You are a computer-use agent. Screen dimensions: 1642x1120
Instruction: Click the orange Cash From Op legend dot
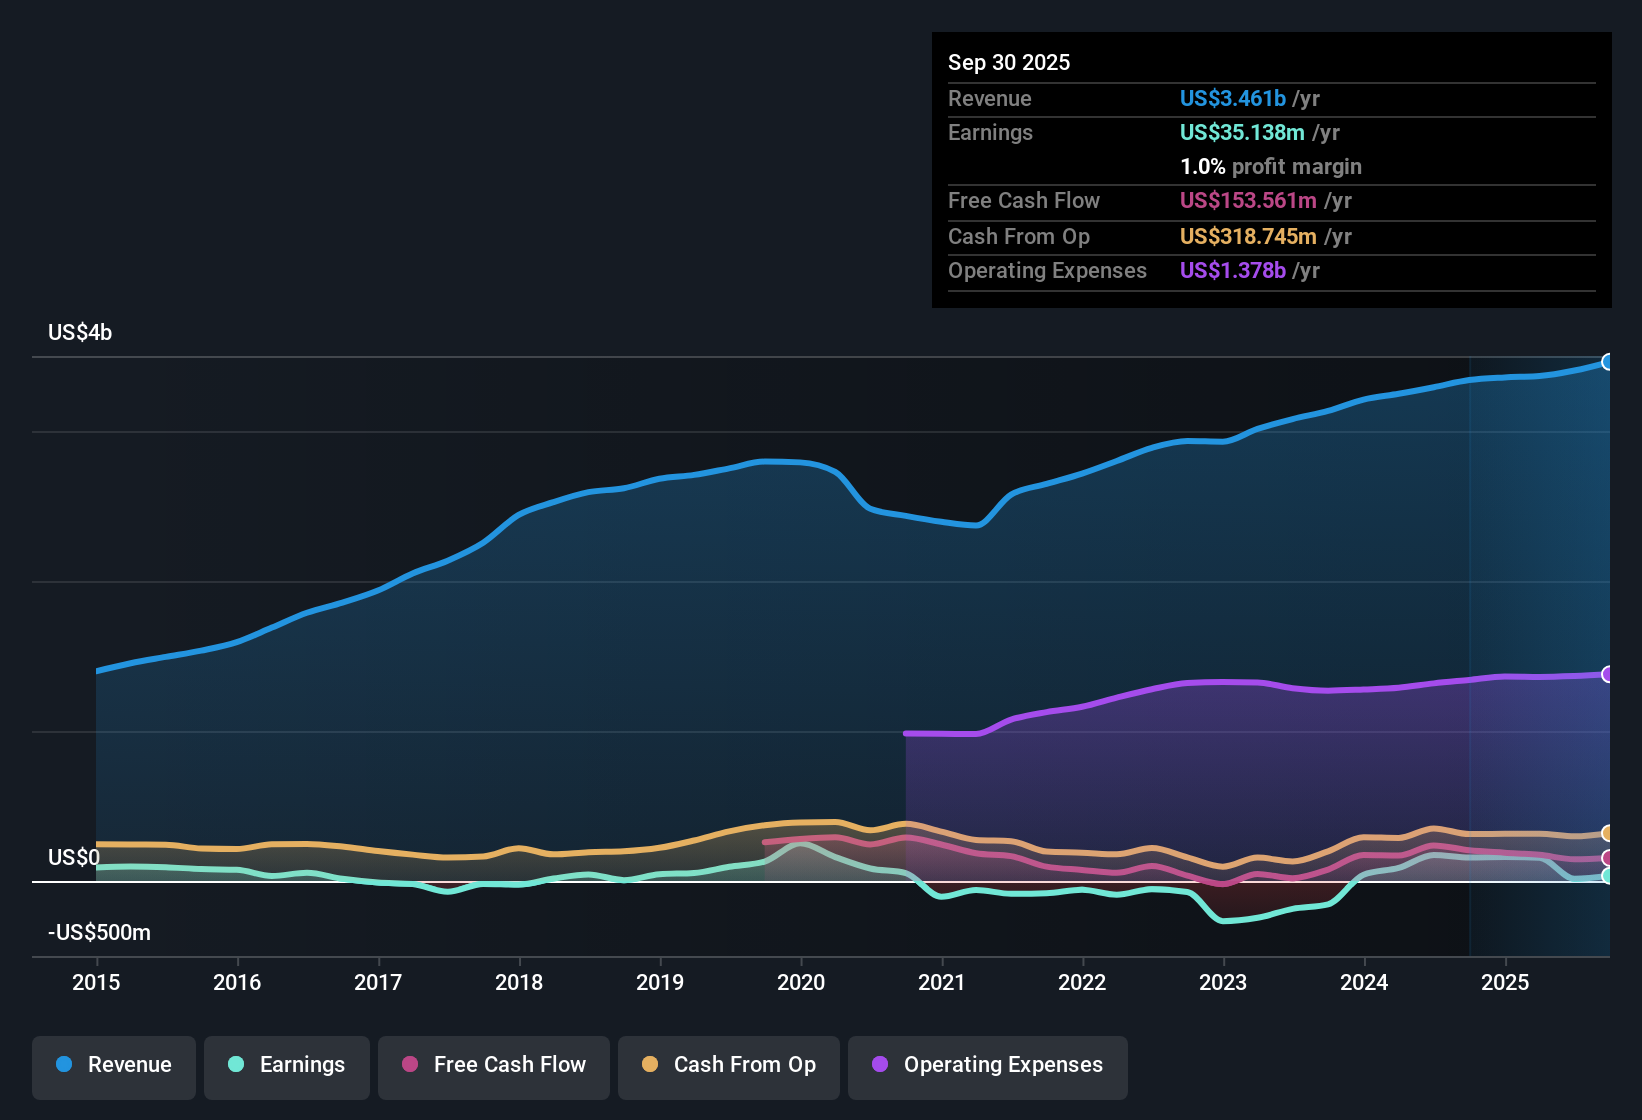click(650, 1064)
